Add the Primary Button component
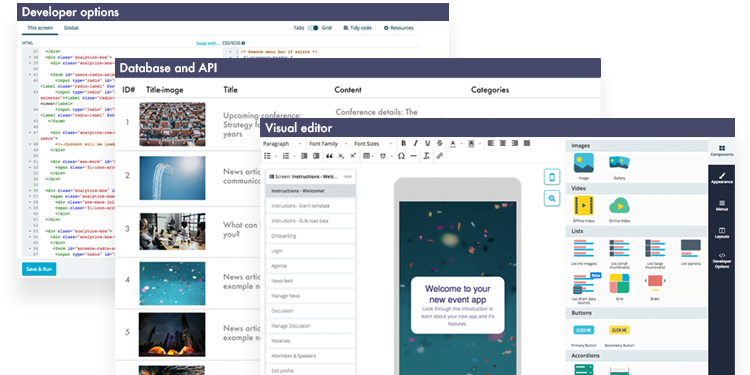The height and width of the screenshot is (375, 750). (x=584, y=336)
